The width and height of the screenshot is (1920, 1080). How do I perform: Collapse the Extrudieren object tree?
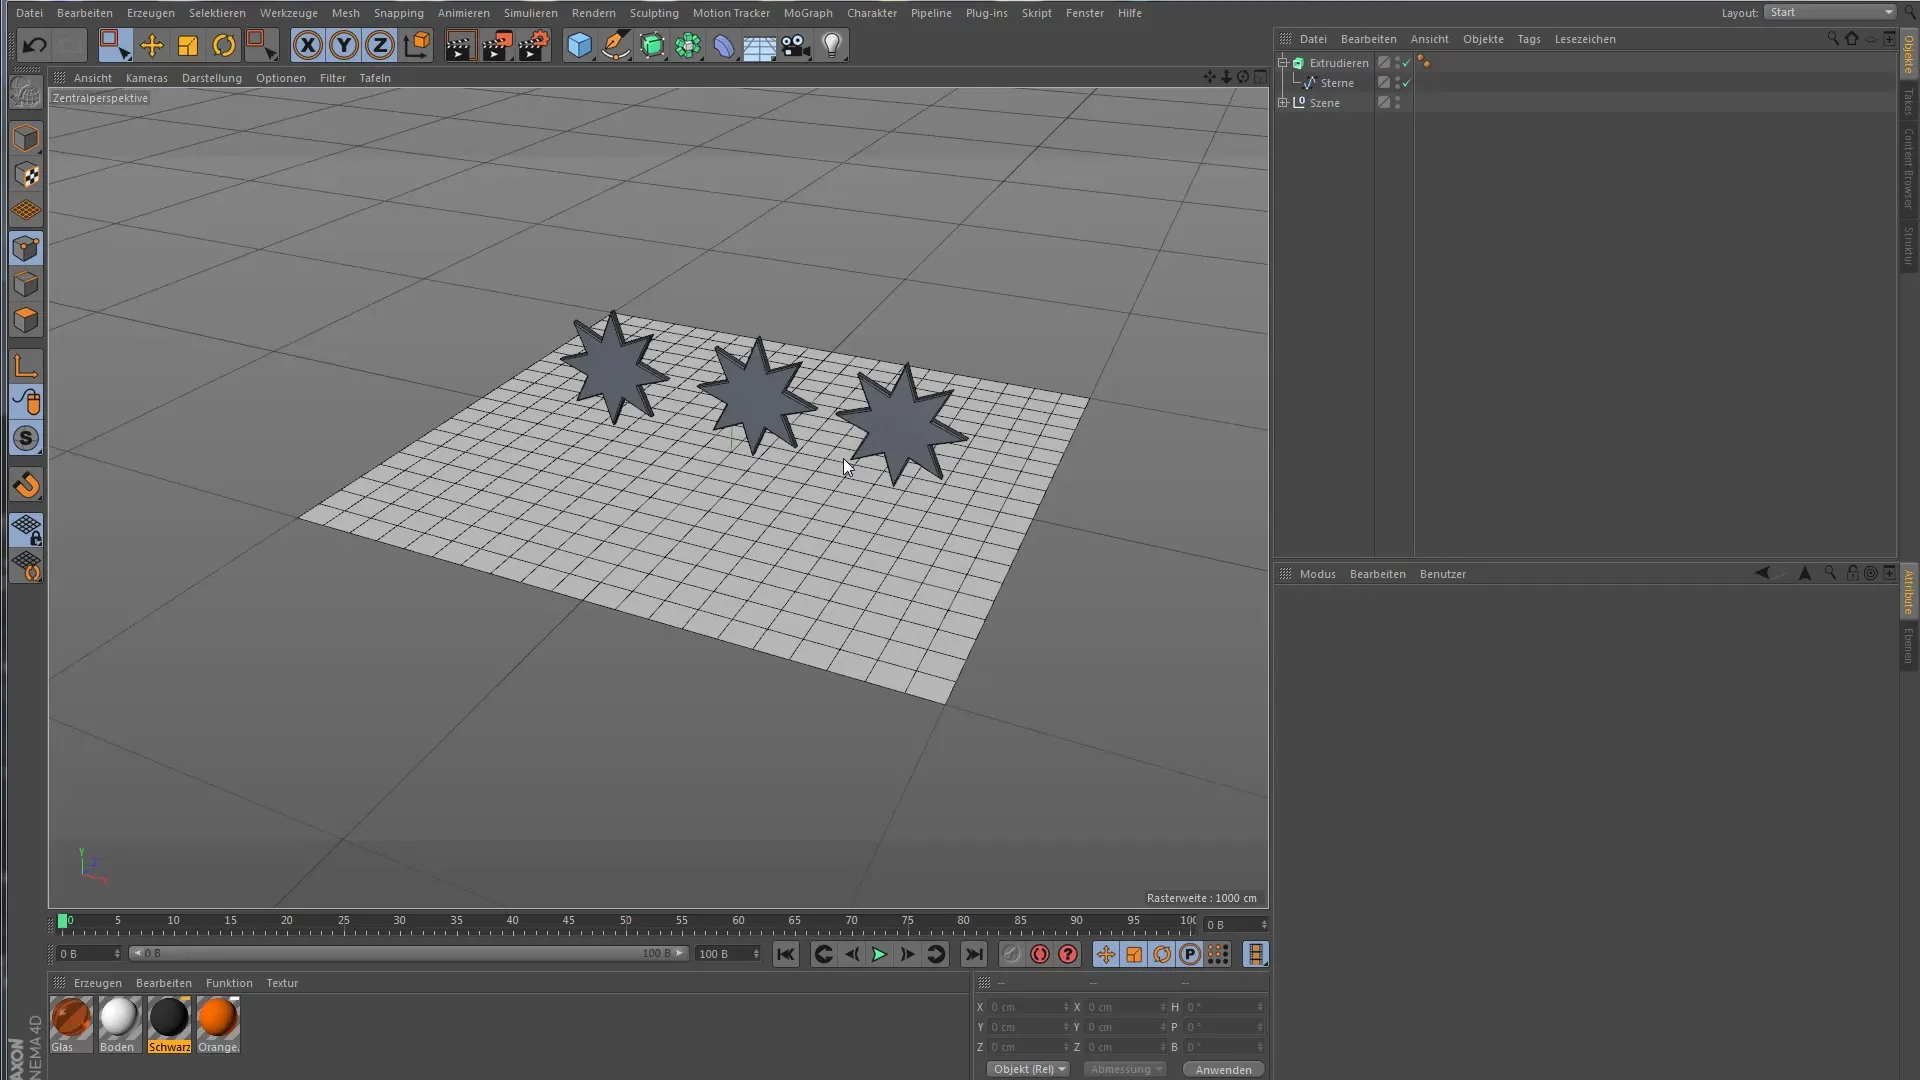1283,62
